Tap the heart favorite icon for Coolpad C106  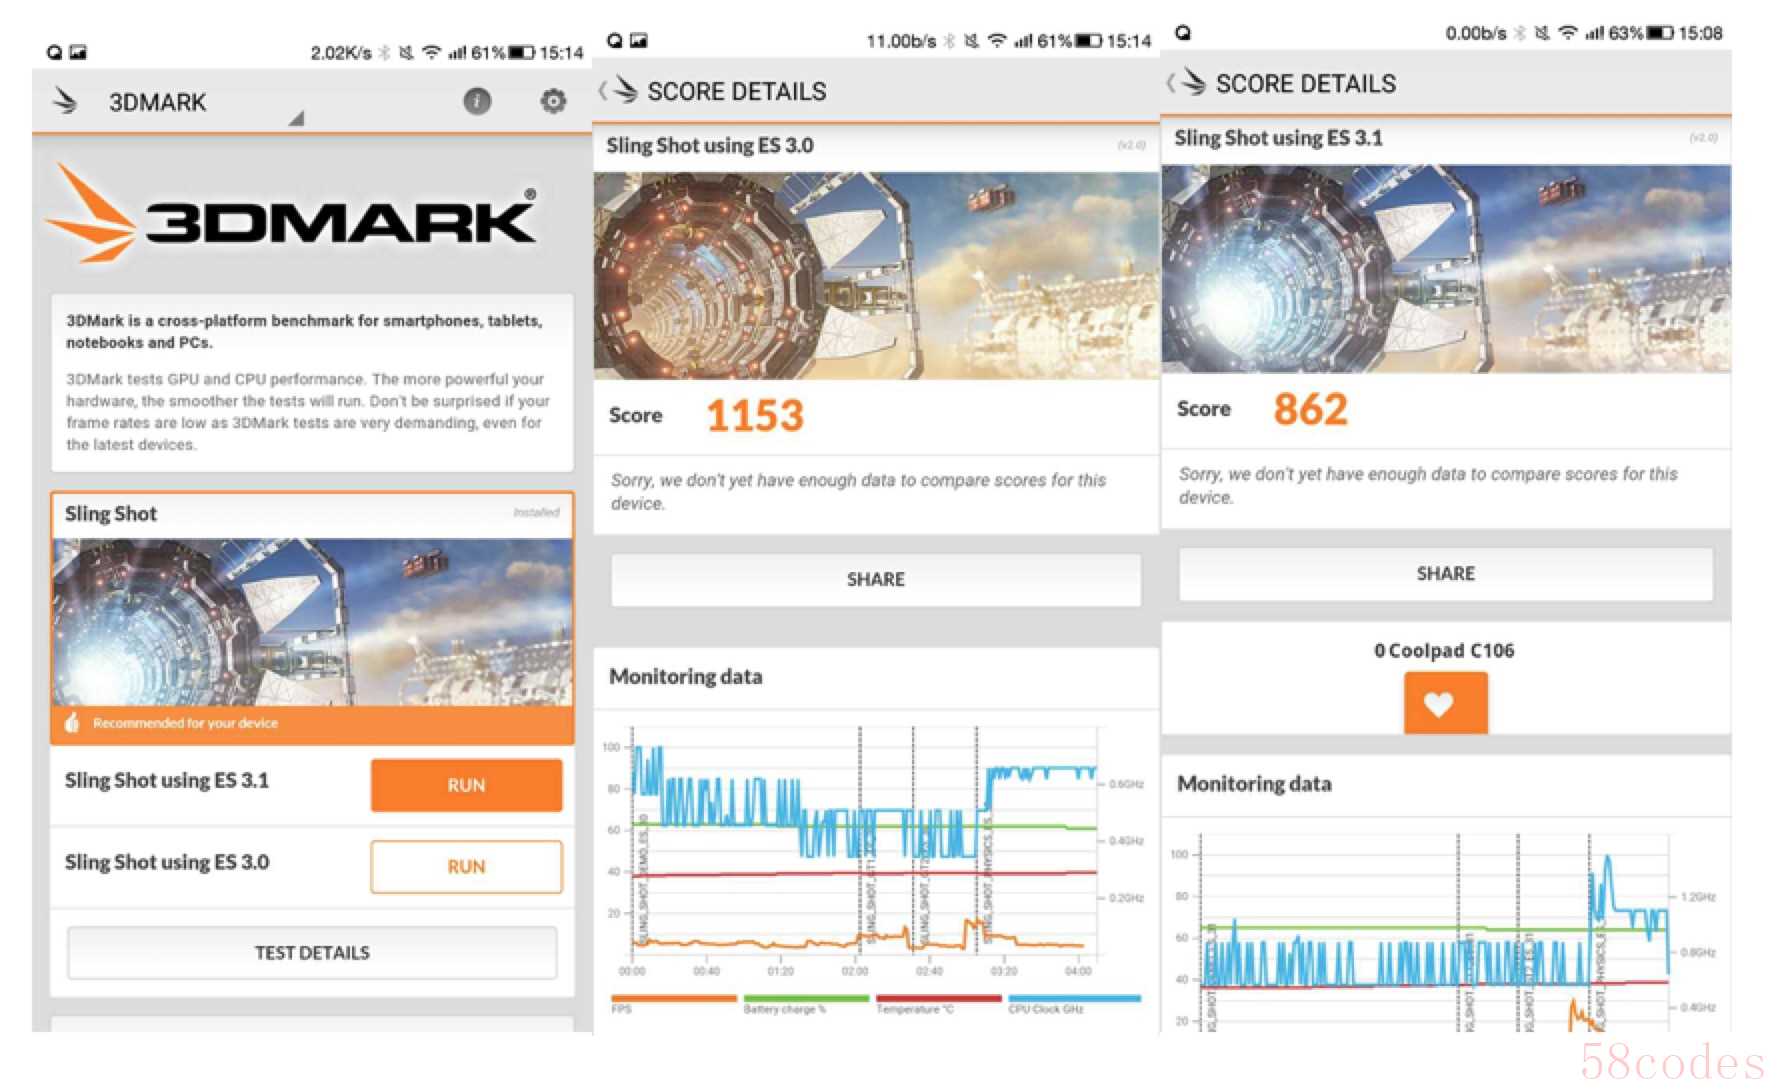tap(1444, 703)
